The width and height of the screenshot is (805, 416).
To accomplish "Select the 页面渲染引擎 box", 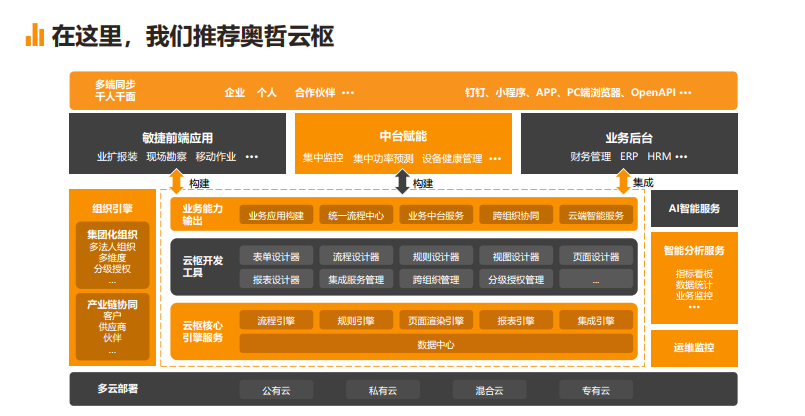I will pyautogui.click(x=435, y=321).
